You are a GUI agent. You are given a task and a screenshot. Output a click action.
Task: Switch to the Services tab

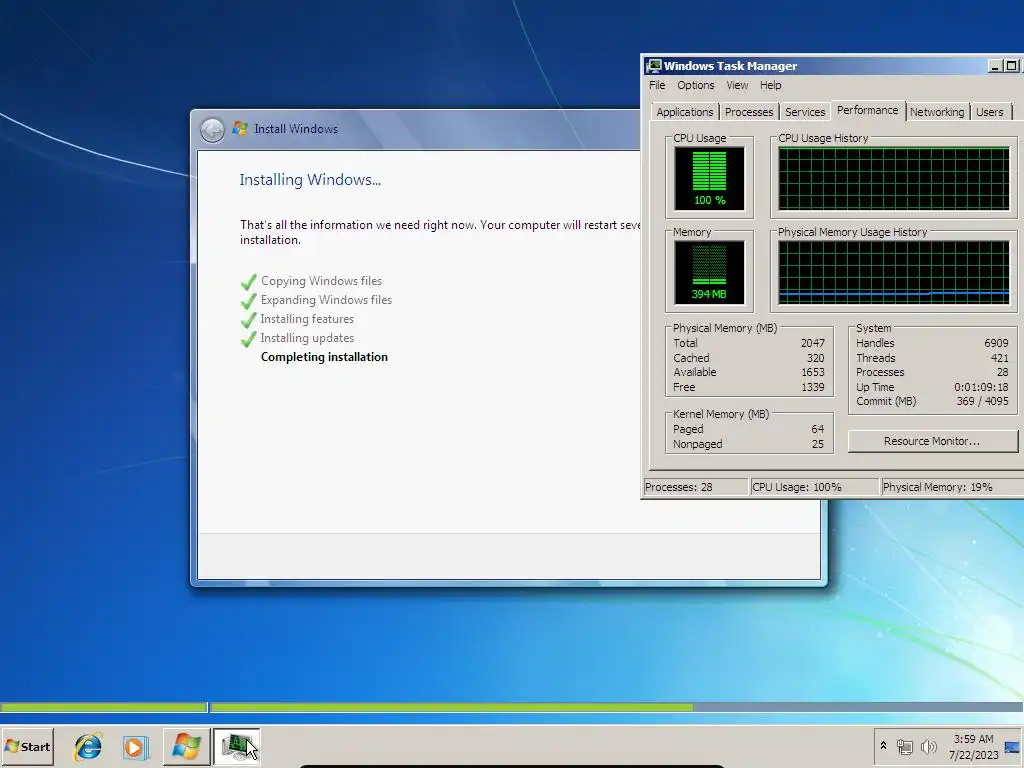coord(805,112)
